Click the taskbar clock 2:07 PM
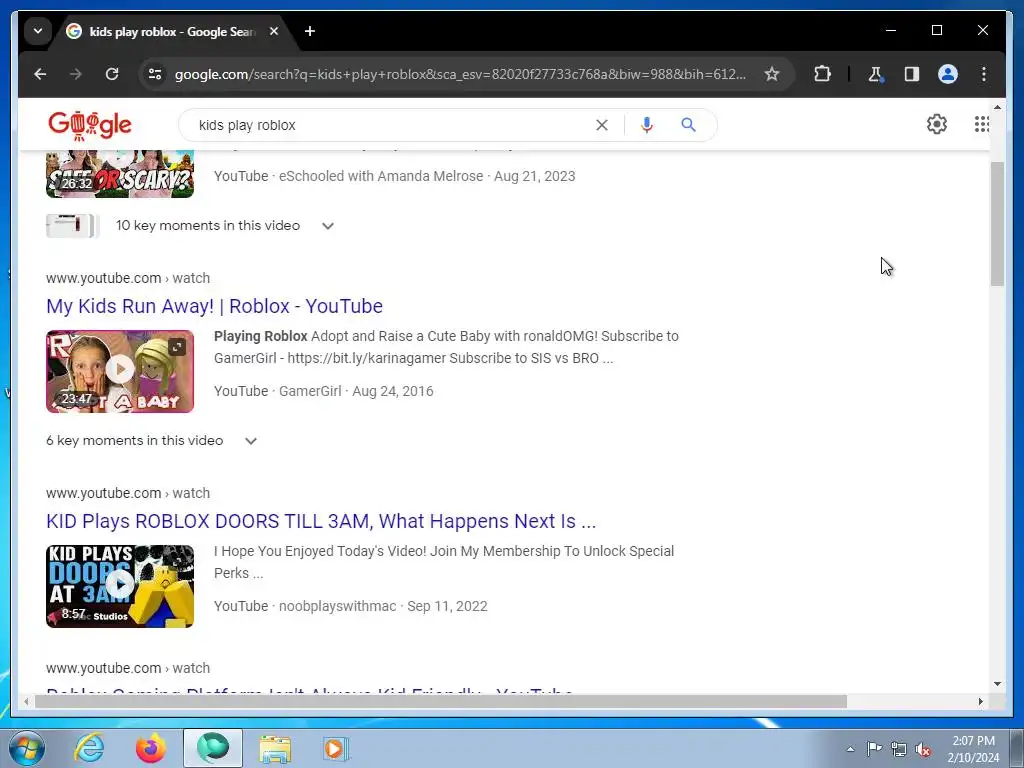 coord(973,741)
